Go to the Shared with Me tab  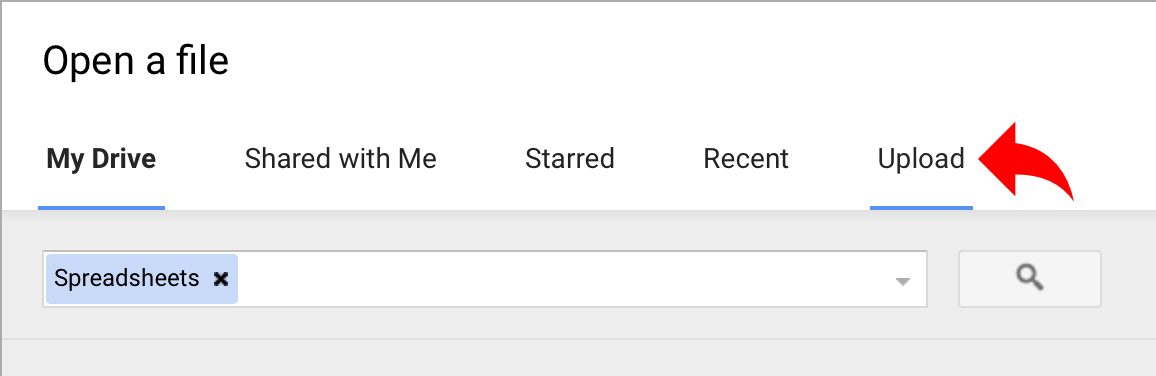[341, 159]
